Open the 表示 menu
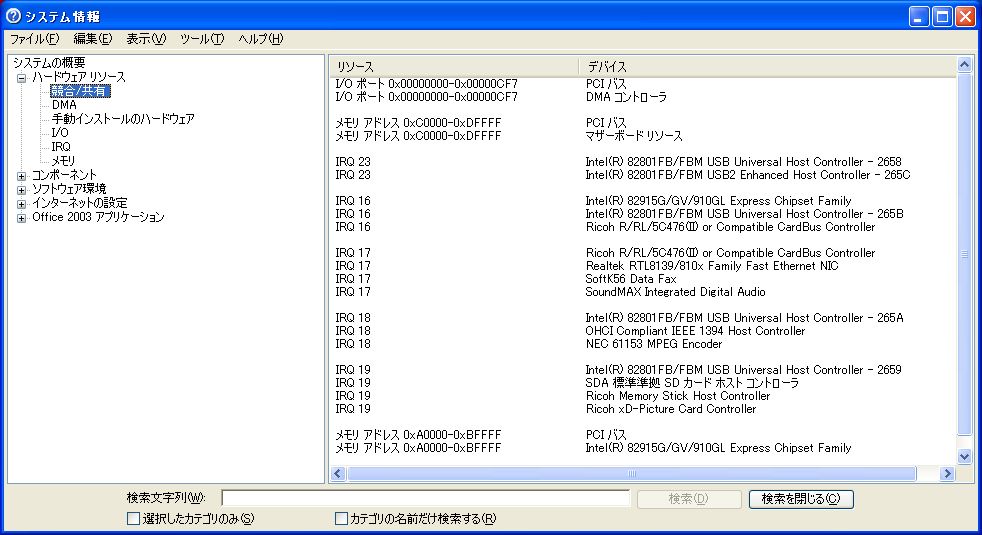Viewport: 982px width, 535px height. (x=145, y=39)
